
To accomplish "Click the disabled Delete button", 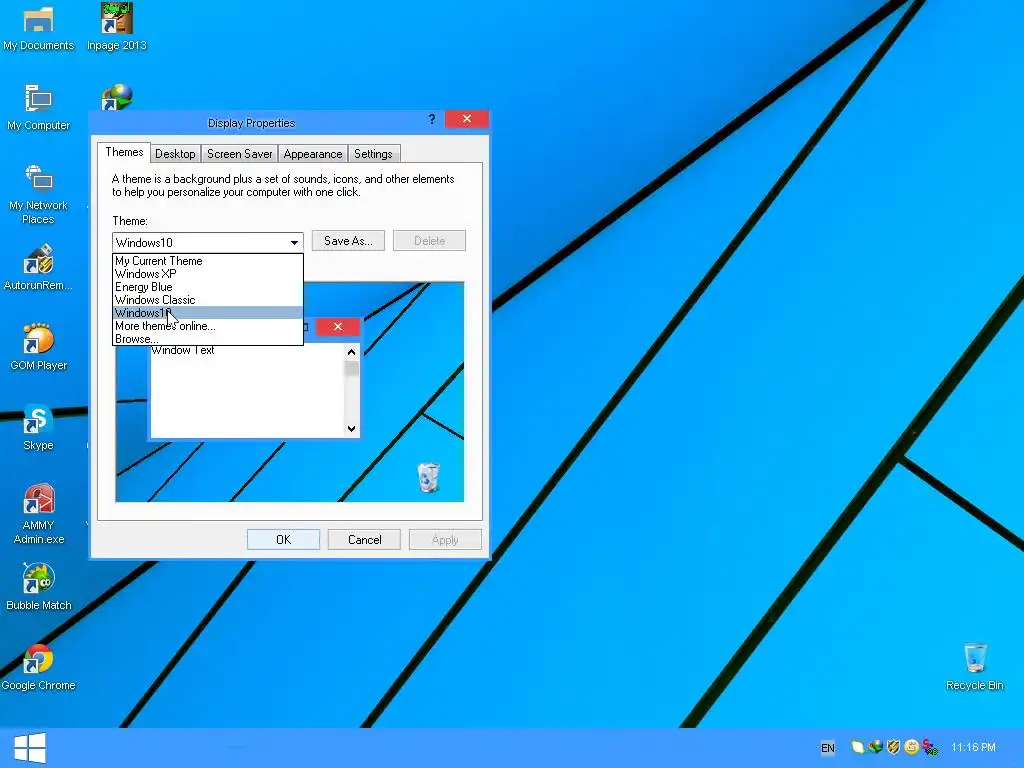I will coord(429,241).
